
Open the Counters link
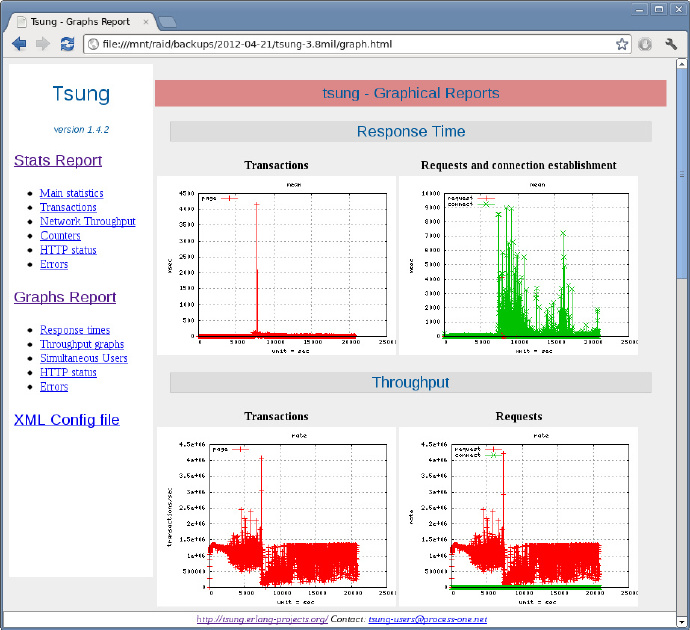[60, 235]
